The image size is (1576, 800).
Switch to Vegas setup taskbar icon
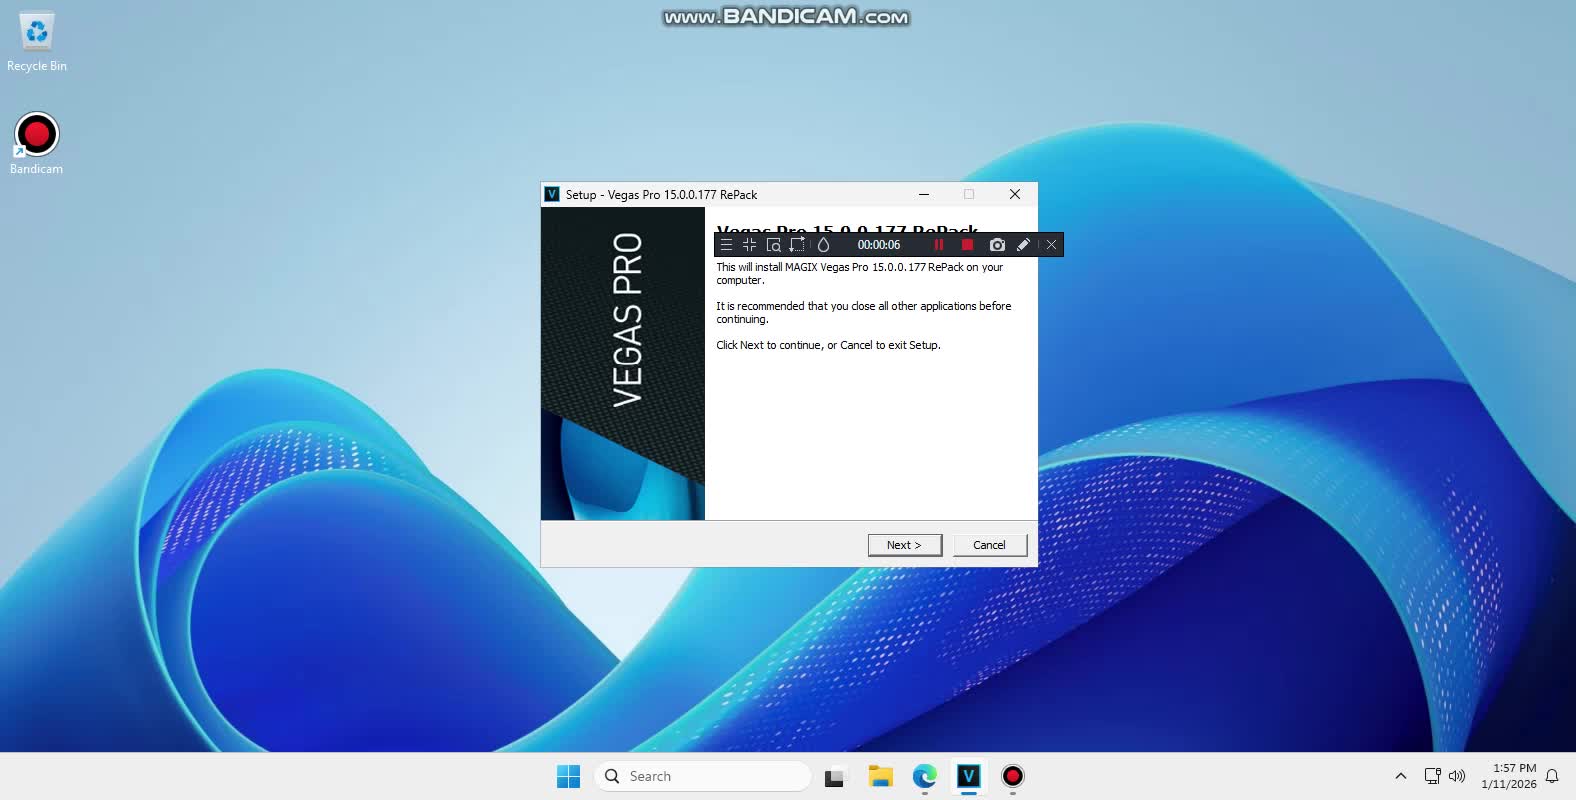point(968,776)
